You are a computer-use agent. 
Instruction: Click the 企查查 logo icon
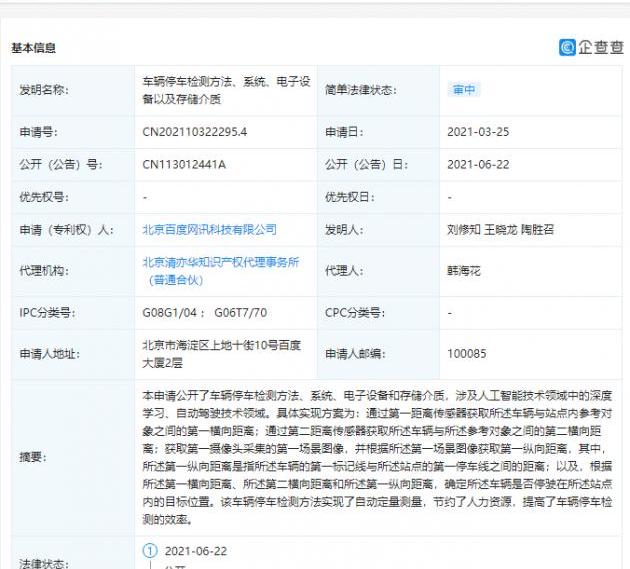tap(567, 47)
